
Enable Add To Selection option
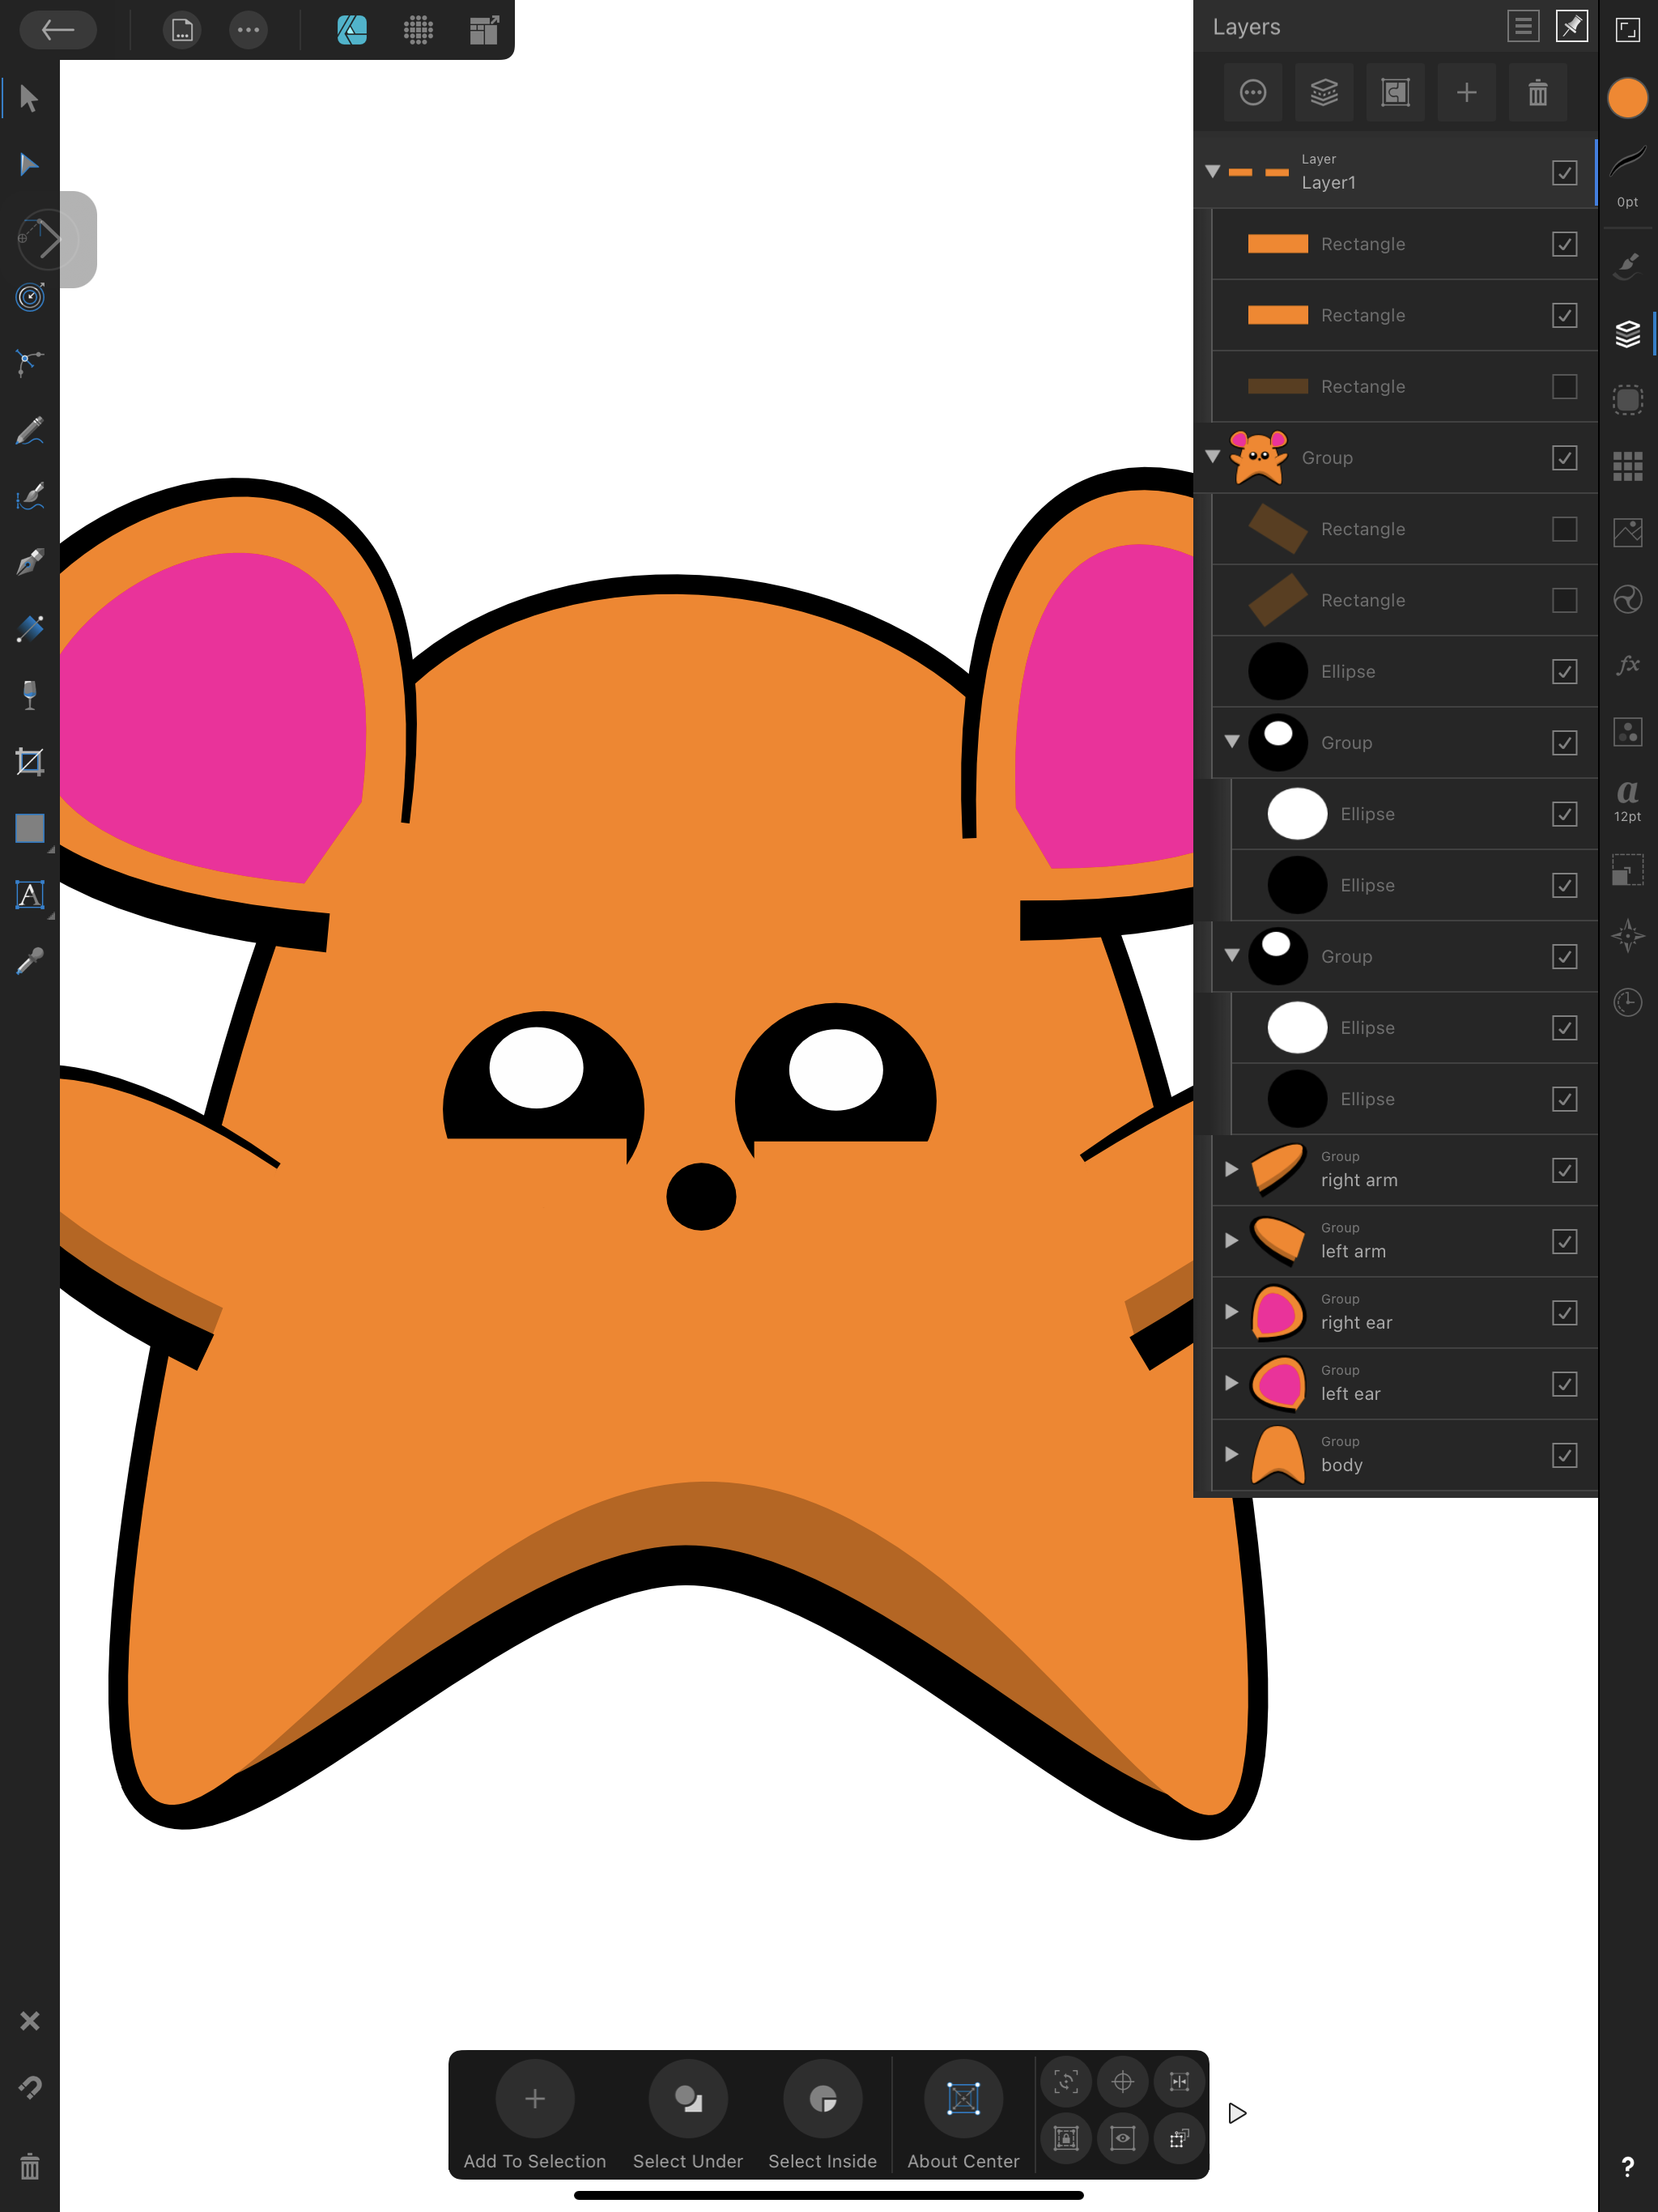point(534,2098)
